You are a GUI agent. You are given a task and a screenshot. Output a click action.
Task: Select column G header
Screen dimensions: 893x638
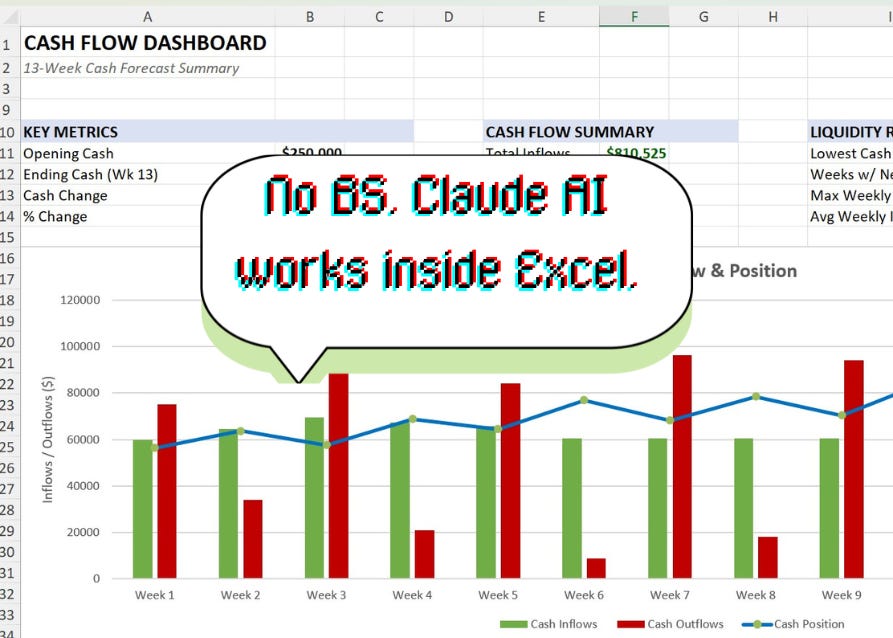(x=704, y=17)
